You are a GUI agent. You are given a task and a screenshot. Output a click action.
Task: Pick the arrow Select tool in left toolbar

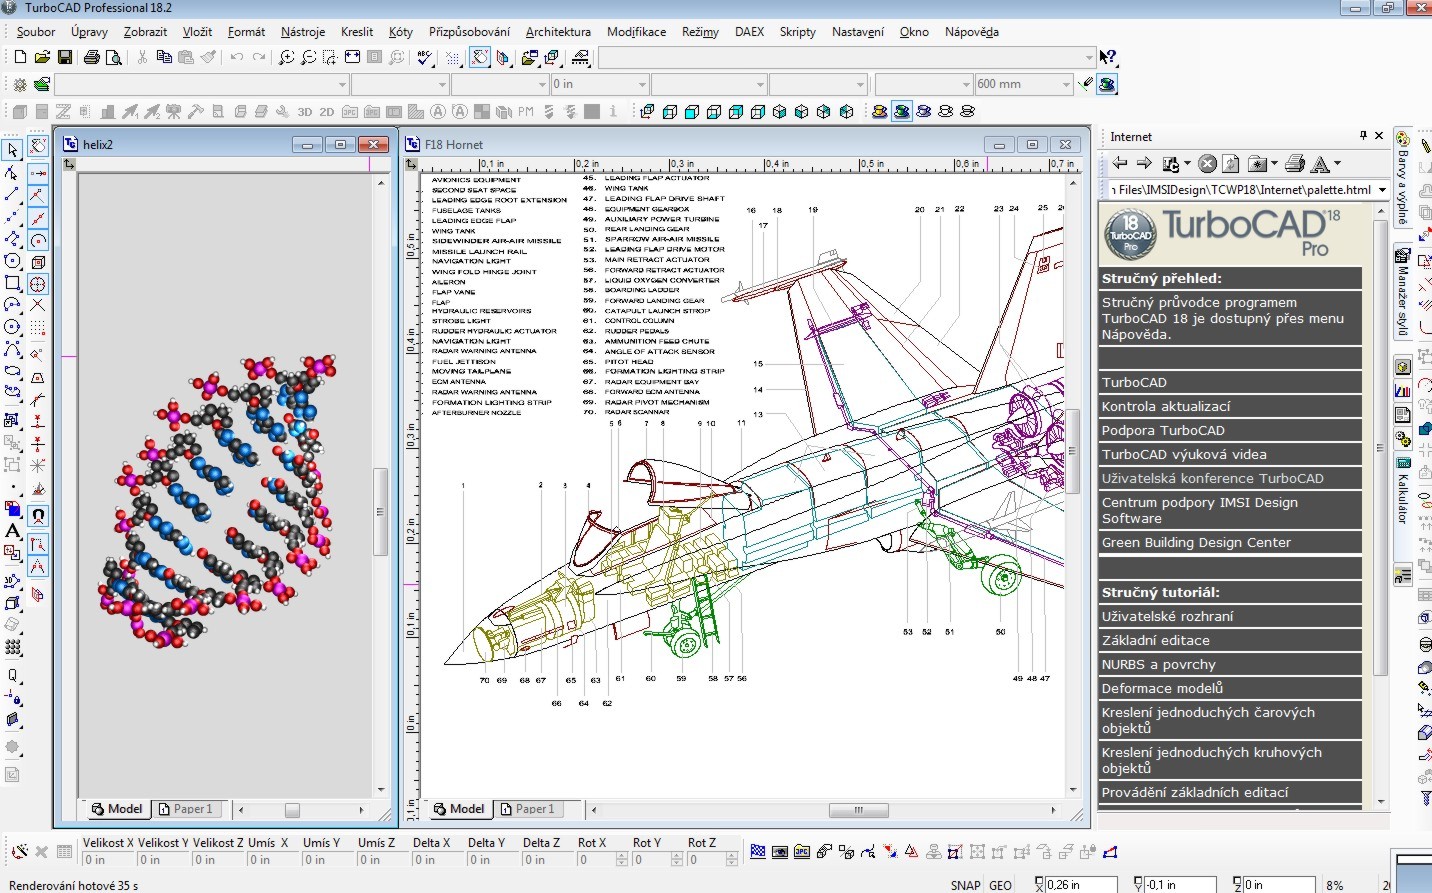click(12, 150)
